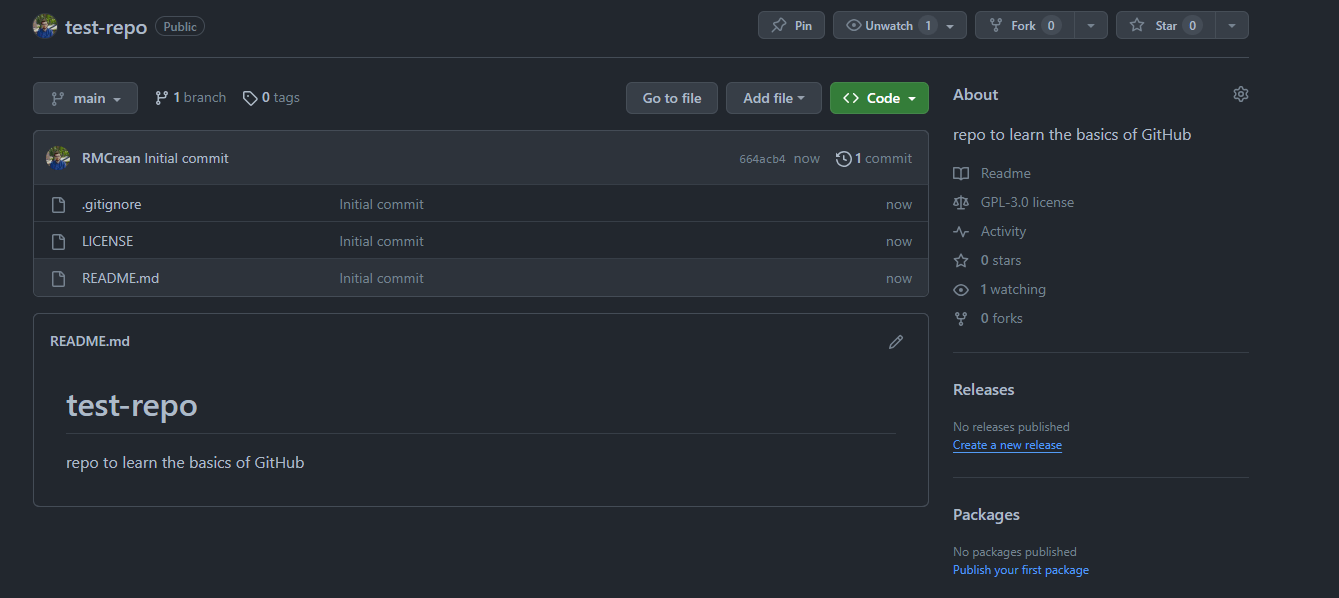Star the repository with the Star button
The width and height of the screenshot is (1339, 598).
coord(1166,25)
